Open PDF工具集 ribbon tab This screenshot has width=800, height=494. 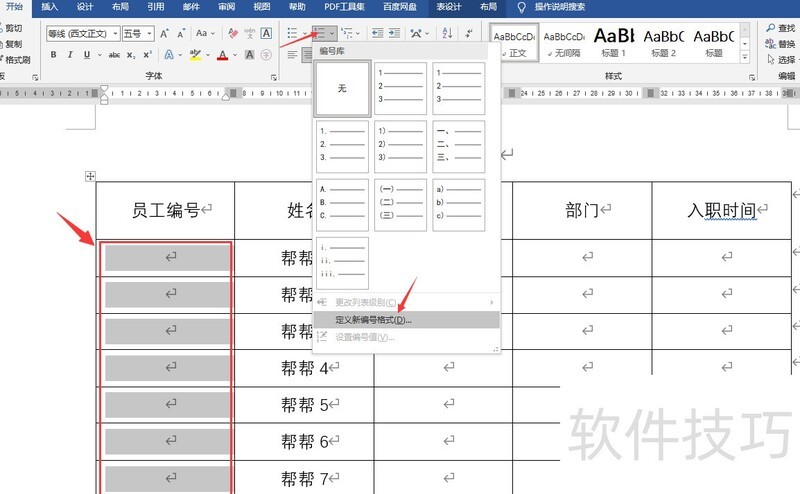tap(344, 7)
